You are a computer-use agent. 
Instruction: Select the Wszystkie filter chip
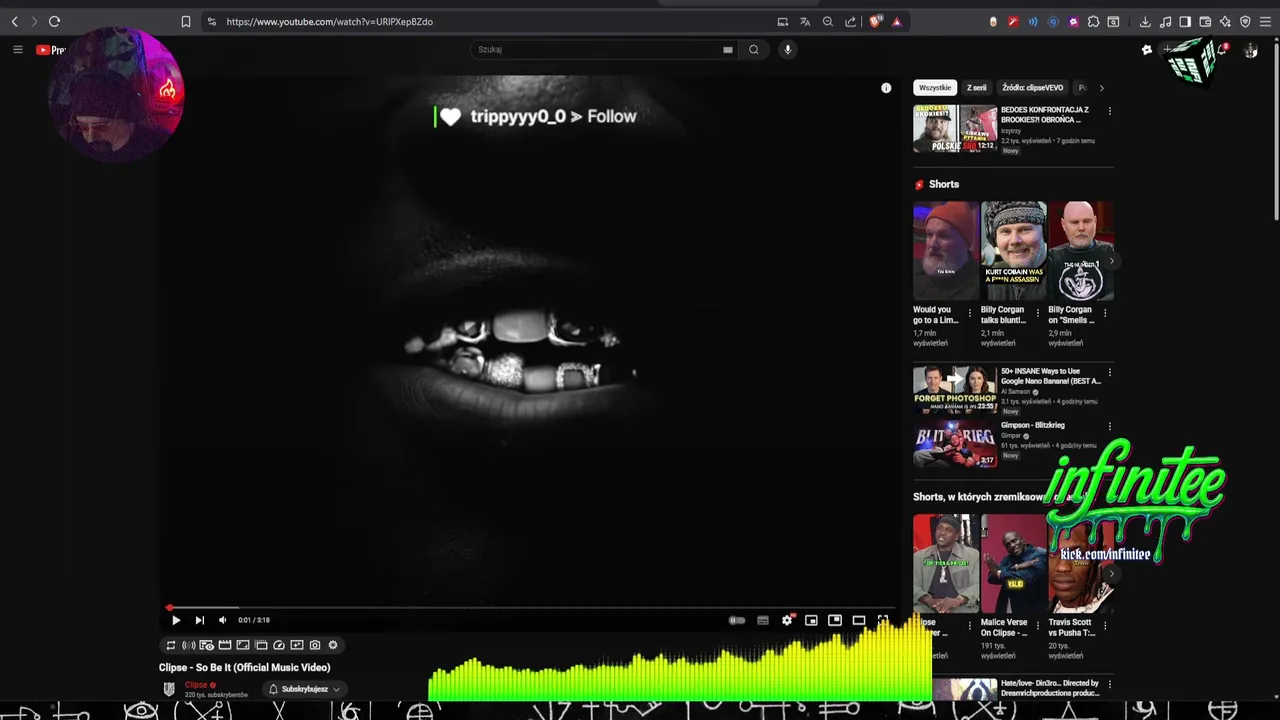point(935,88)
